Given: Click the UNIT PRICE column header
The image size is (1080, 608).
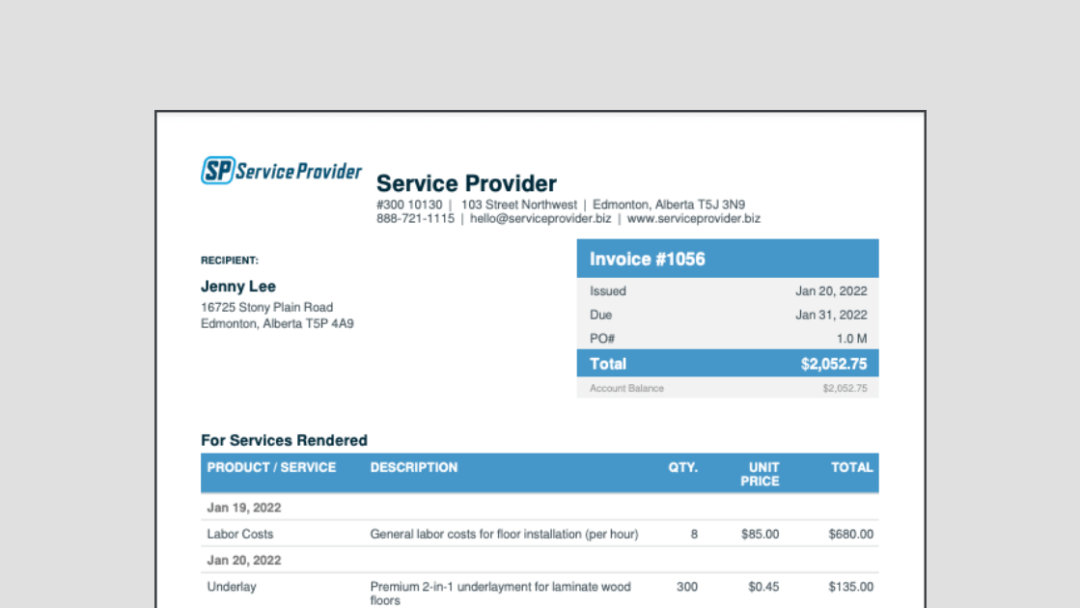Looking at the screenshot, I should coord(760,474).
